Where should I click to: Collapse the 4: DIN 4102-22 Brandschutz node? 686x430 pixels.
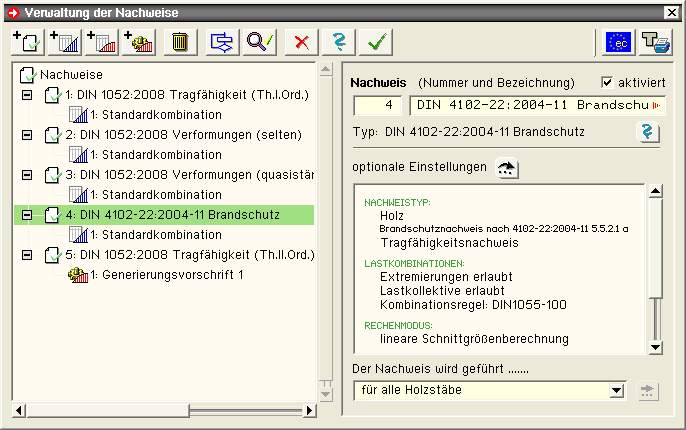coord(27,215)
